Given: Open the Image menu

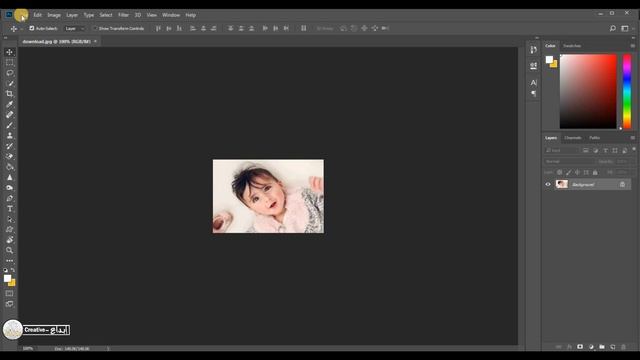Looking at the screenshot, I should point(54,15).
